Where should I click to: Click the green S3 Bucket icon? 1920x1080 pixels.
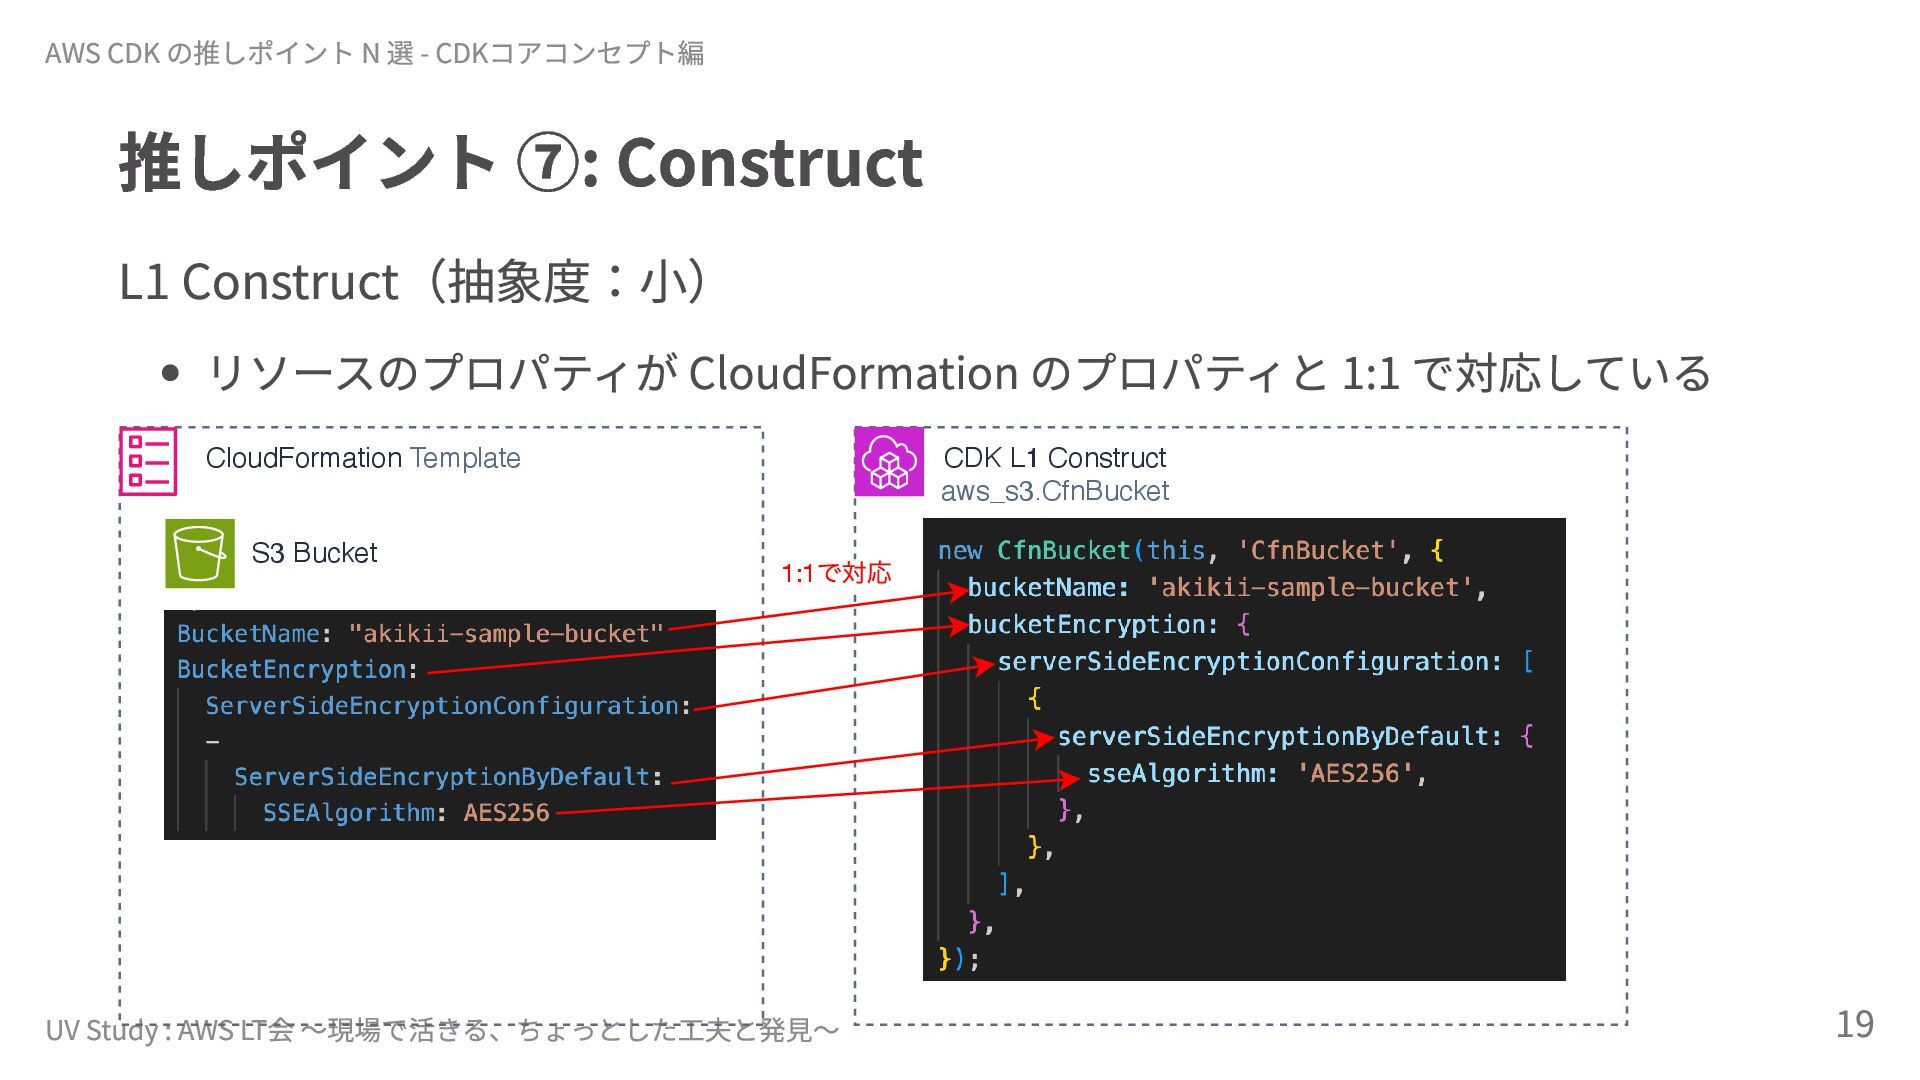click(x=200, y=553)
